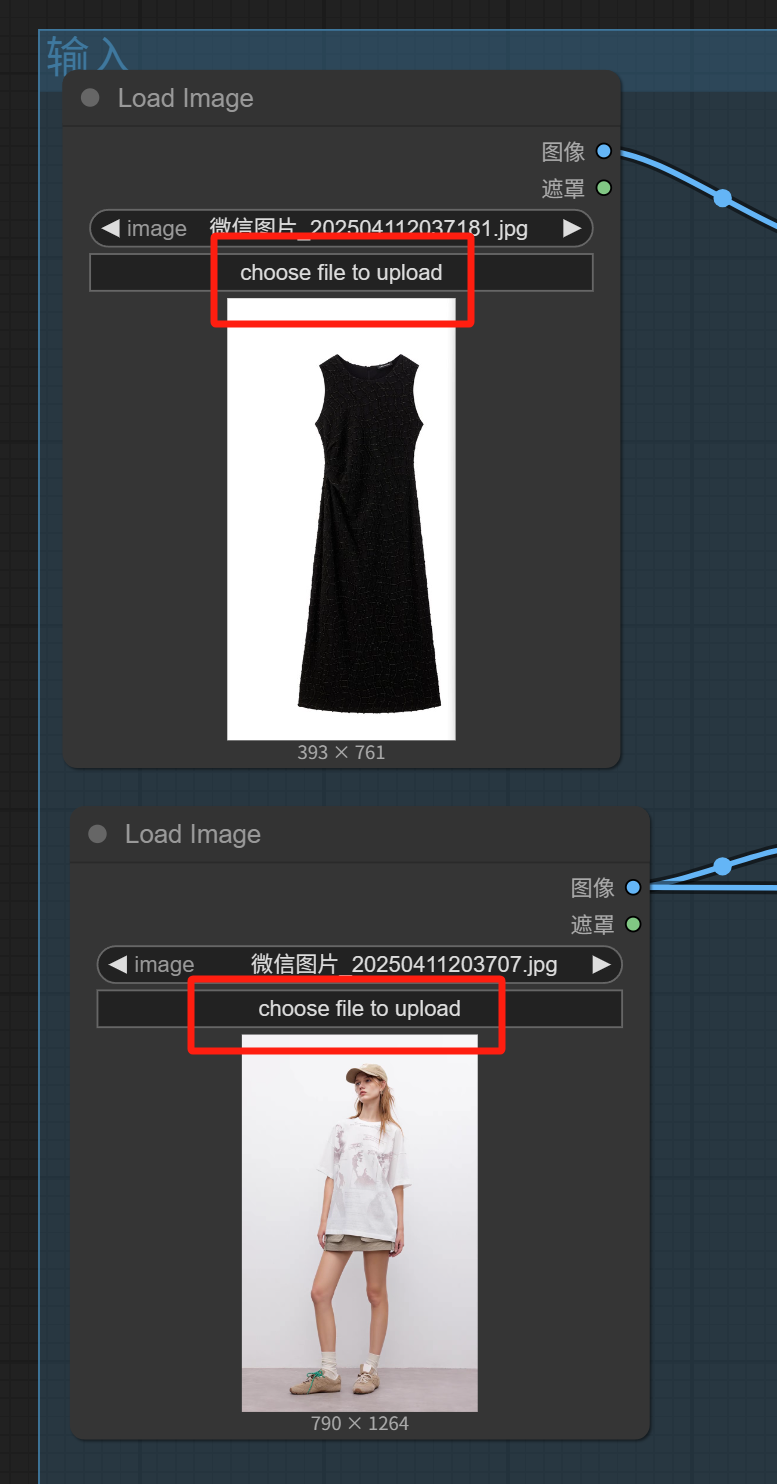Click the model photo preview image
Image resolution: width=777 pixels, height=1484 pixels.
point(359,1222)
